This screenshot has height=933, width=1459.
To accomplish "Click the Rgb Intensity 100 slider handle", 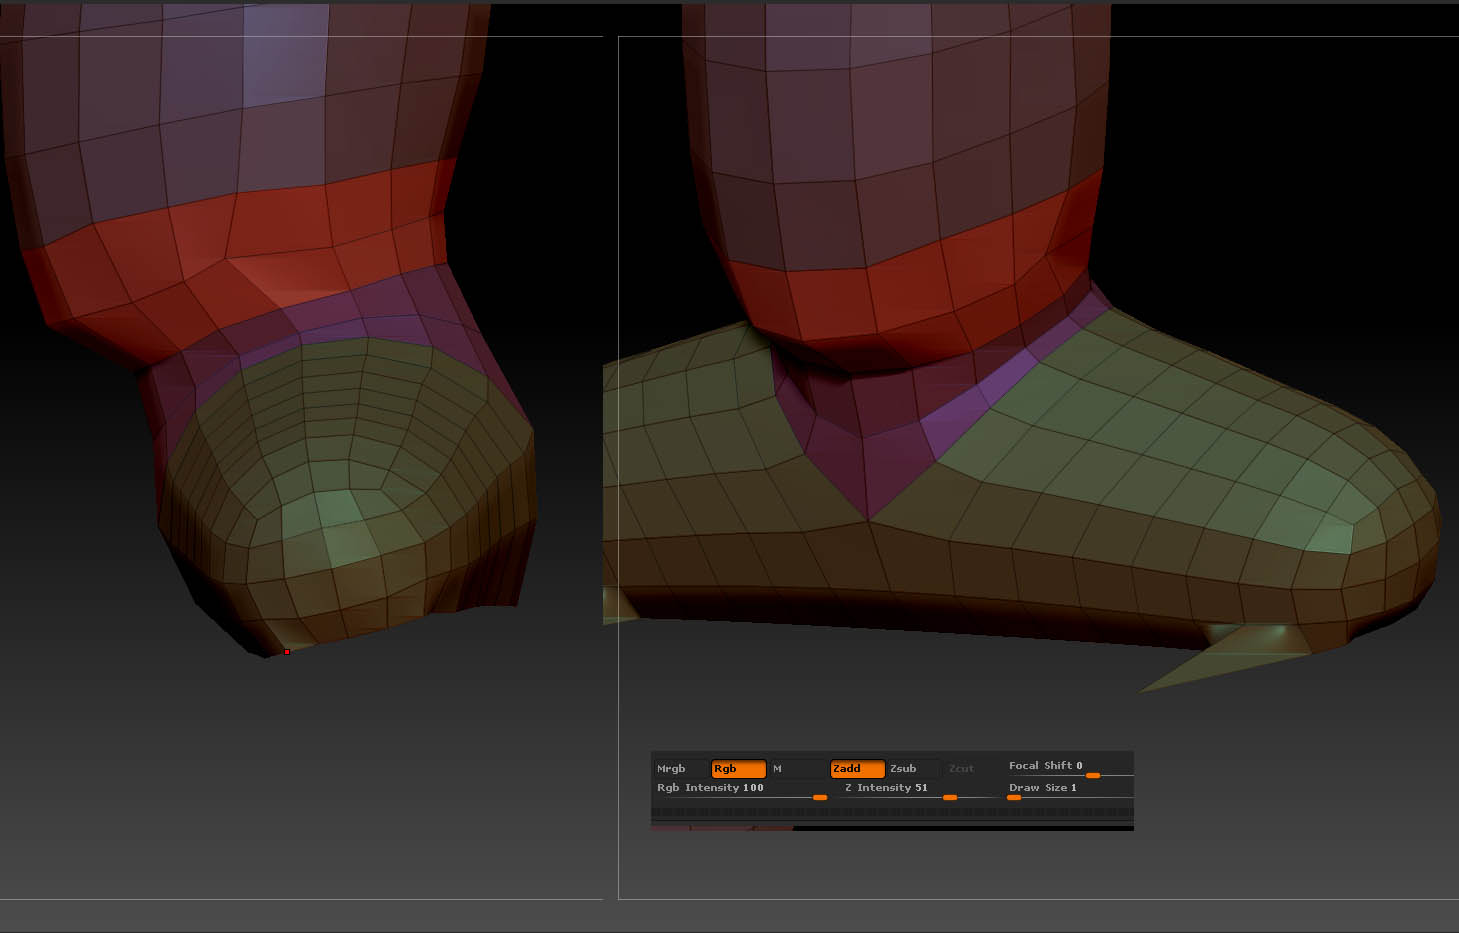I will tap(818, 797).
